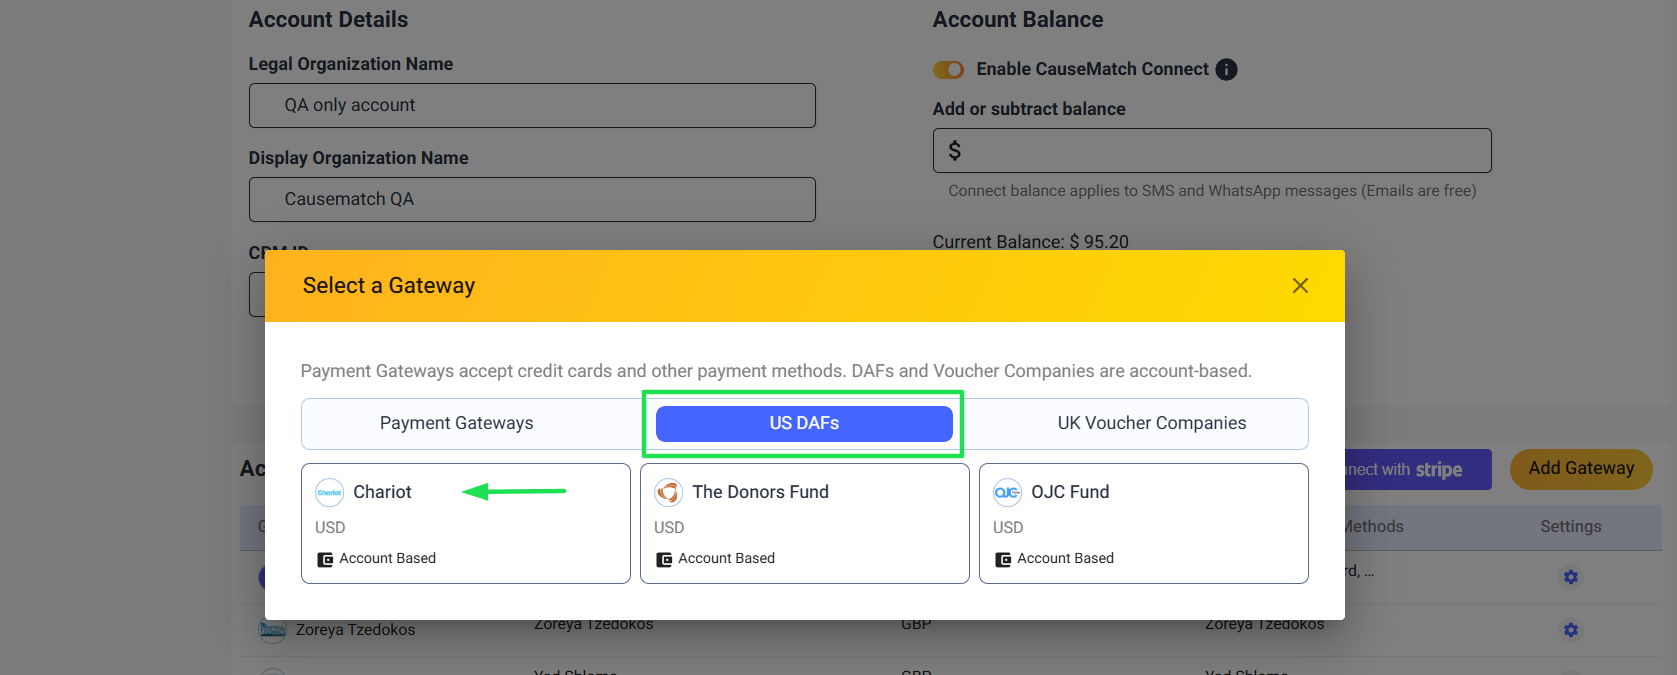This screenshot has width=1677, height=675.
Task: Click the info icon beside CauseMatch Connect
Action: coord(1226,69)
